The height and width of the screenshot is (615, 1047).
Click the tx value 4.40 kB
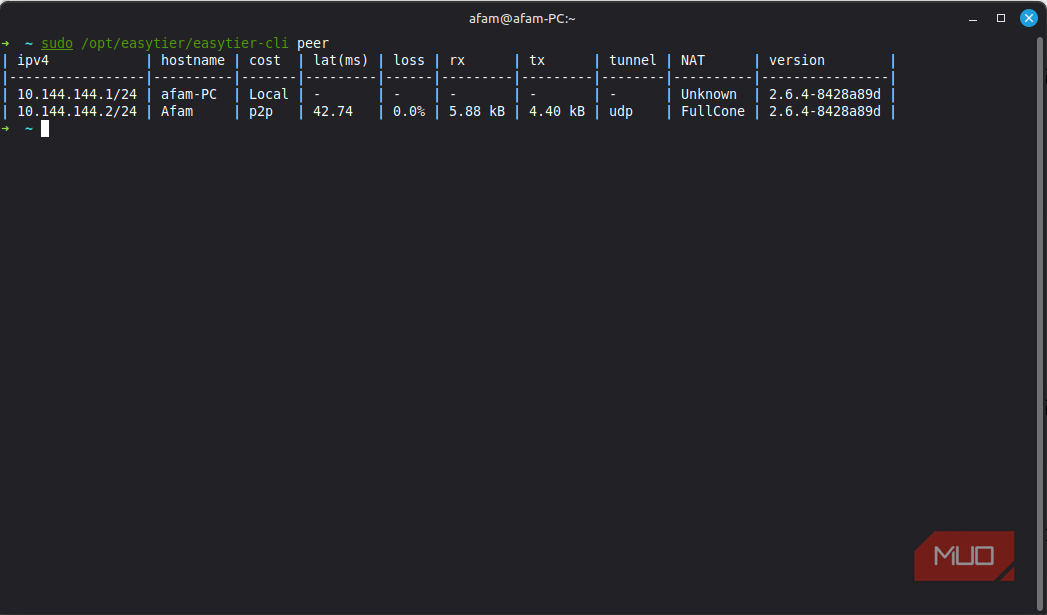pyautogui.click(x=557, y=112)
